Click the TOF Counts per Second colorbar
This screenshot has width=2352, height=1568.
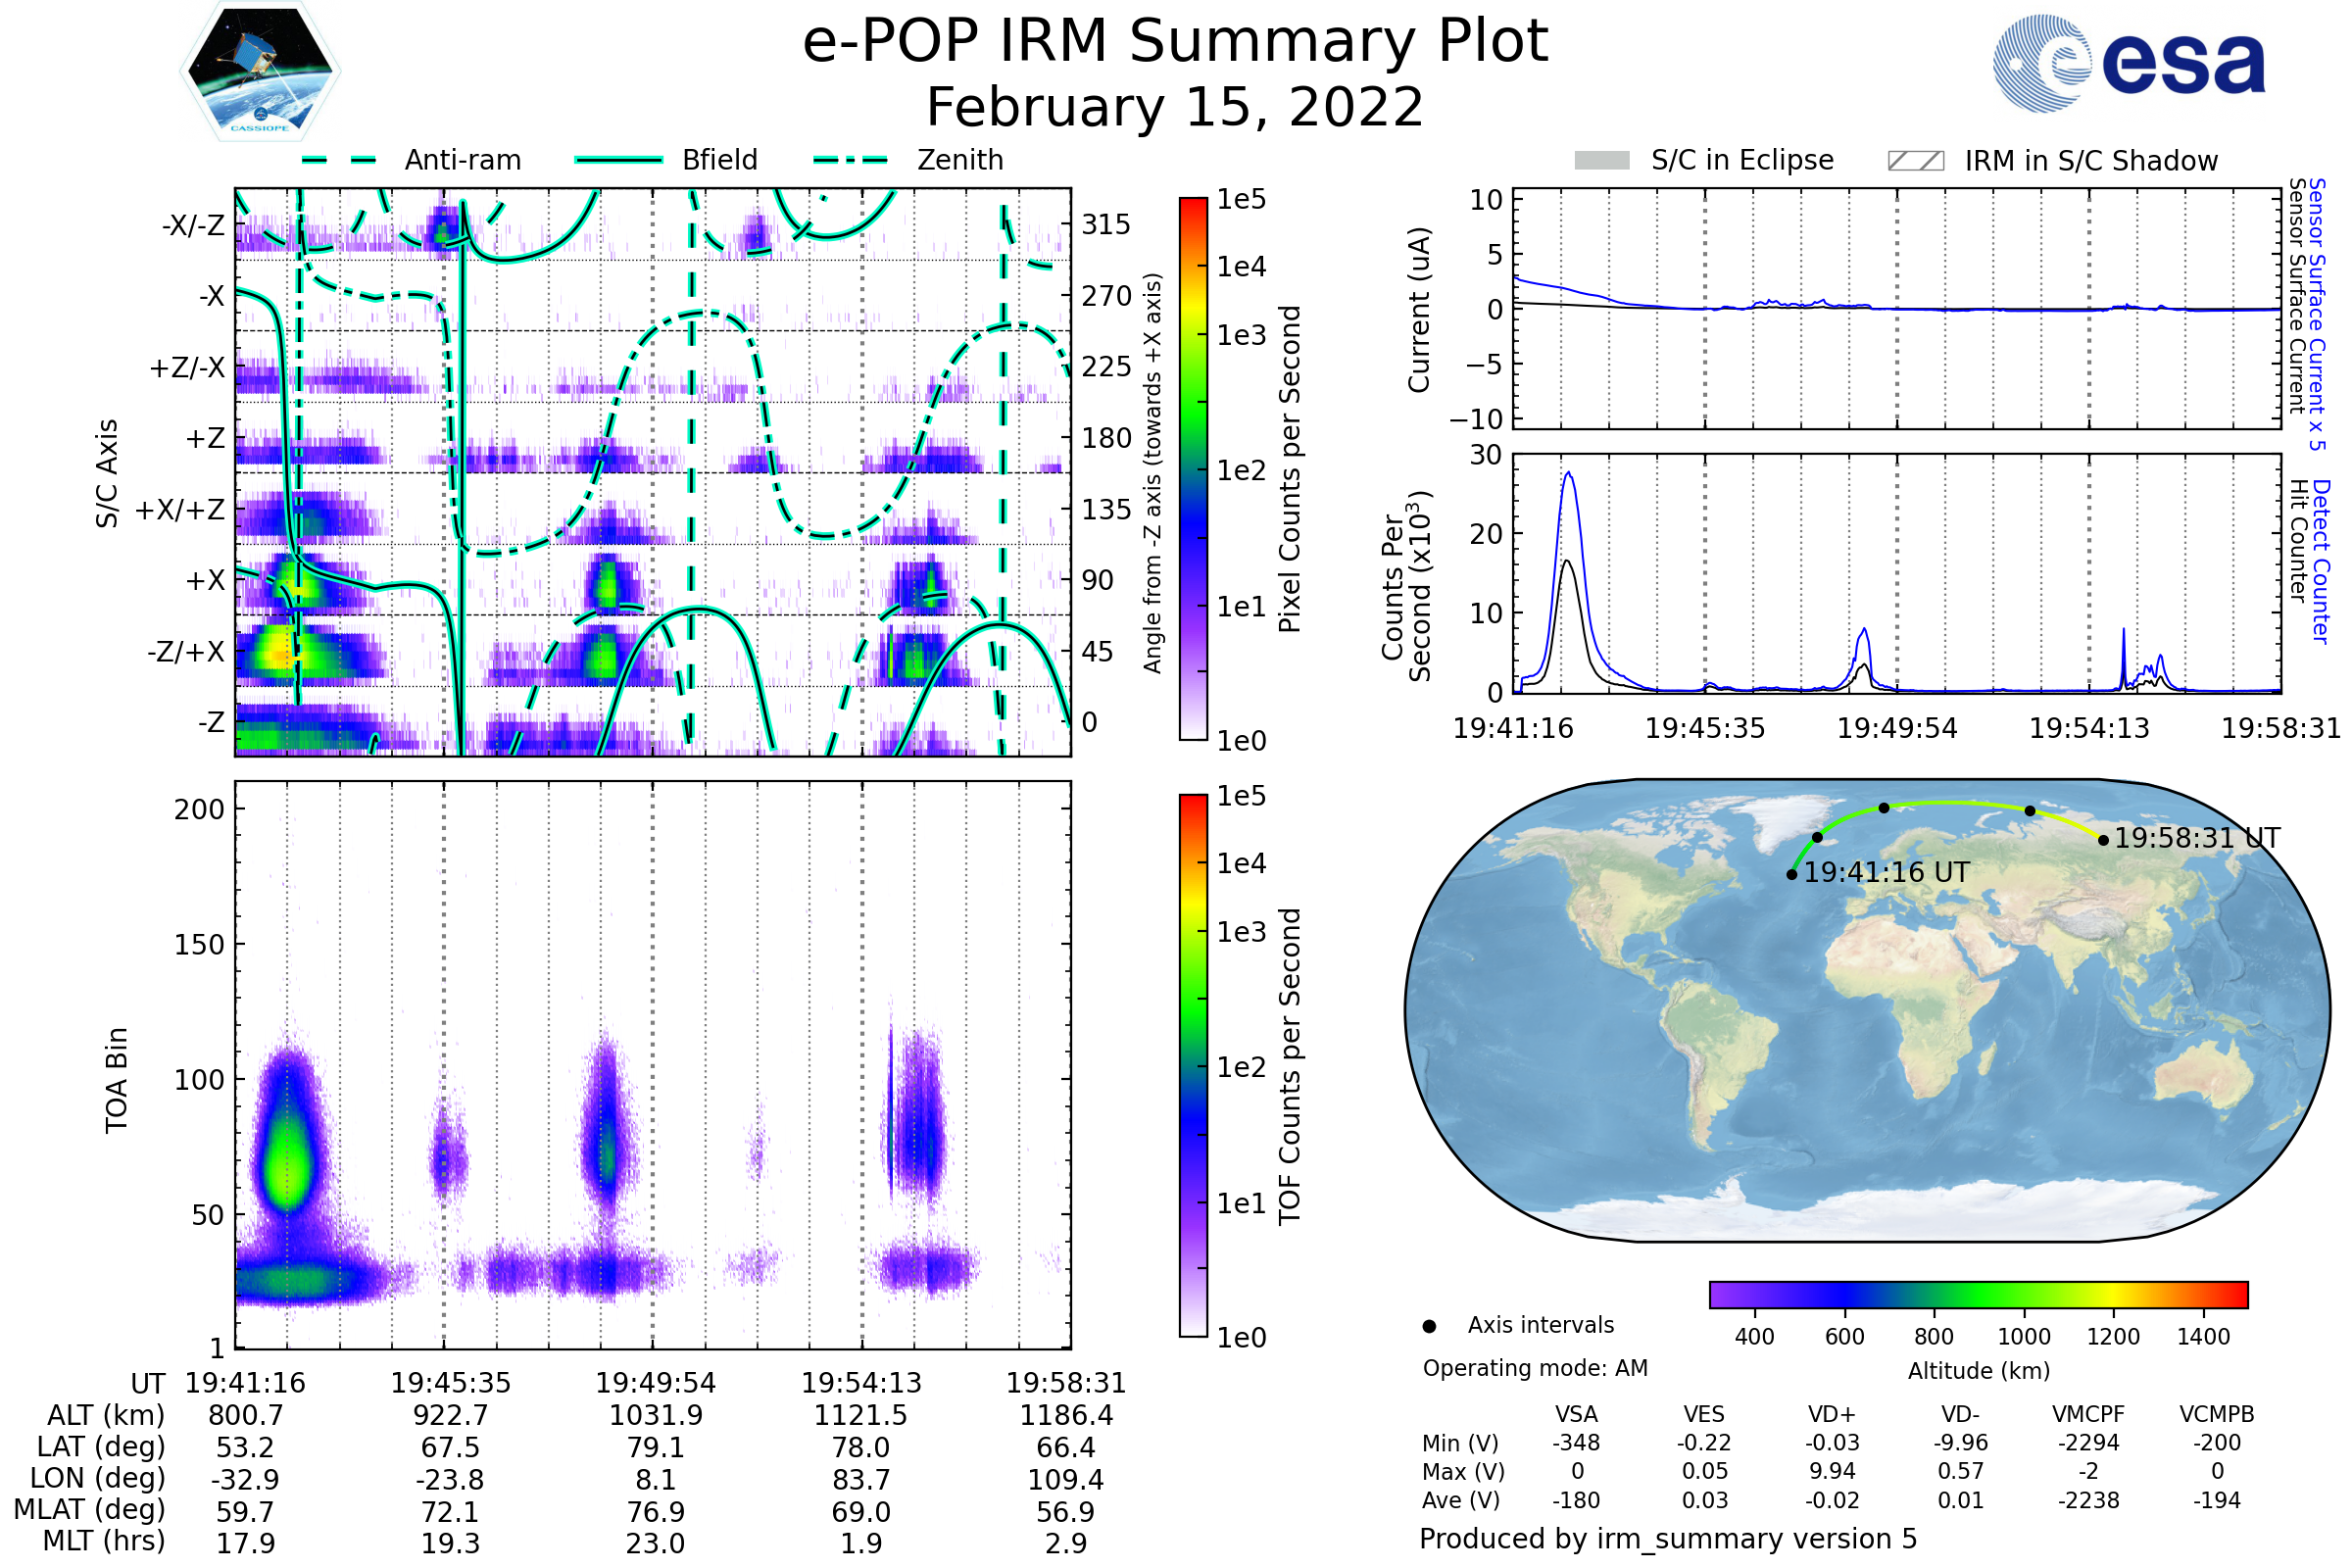point(1193,1065)
